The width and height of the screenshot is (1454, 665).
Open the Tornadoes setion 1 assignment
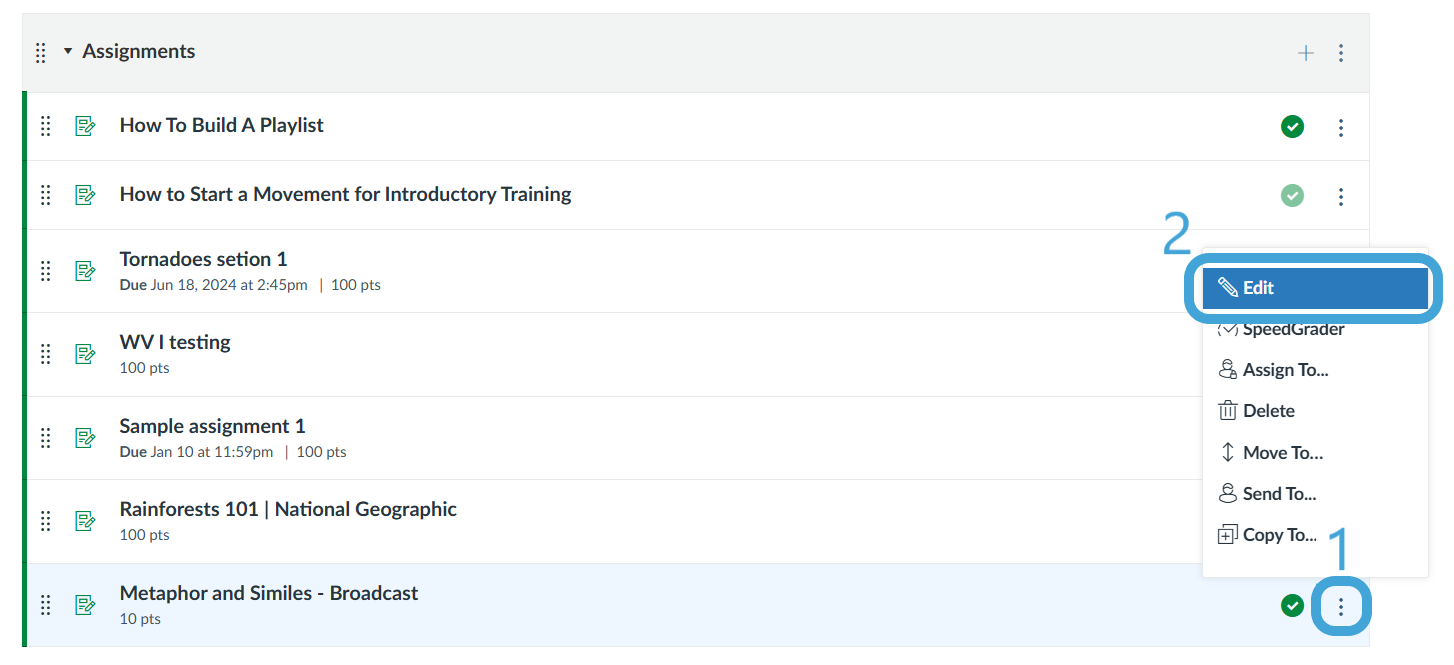pyautogui.click(x=203, y=258)
